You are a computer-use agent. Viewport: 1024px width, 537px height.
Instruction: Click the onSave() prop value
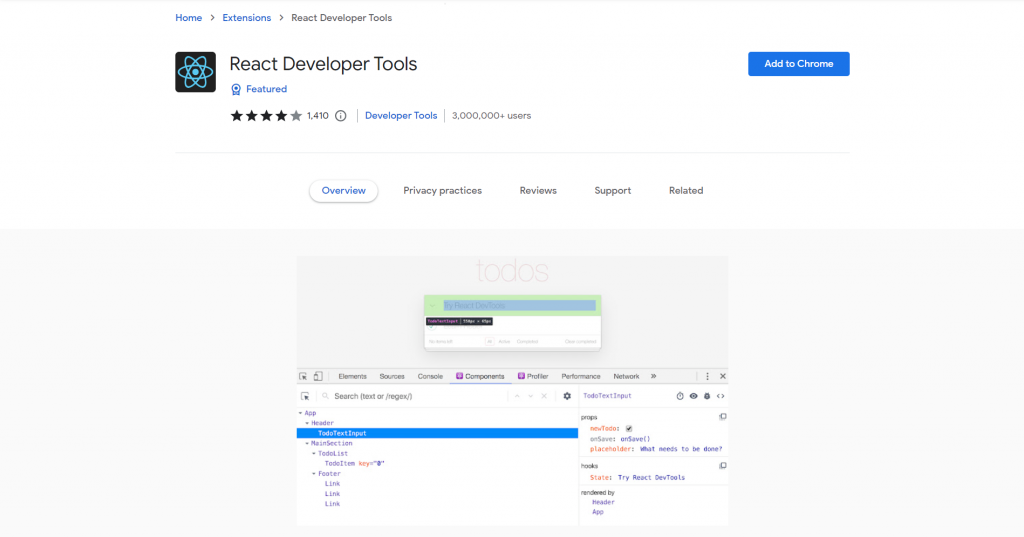tap(635, 439)
